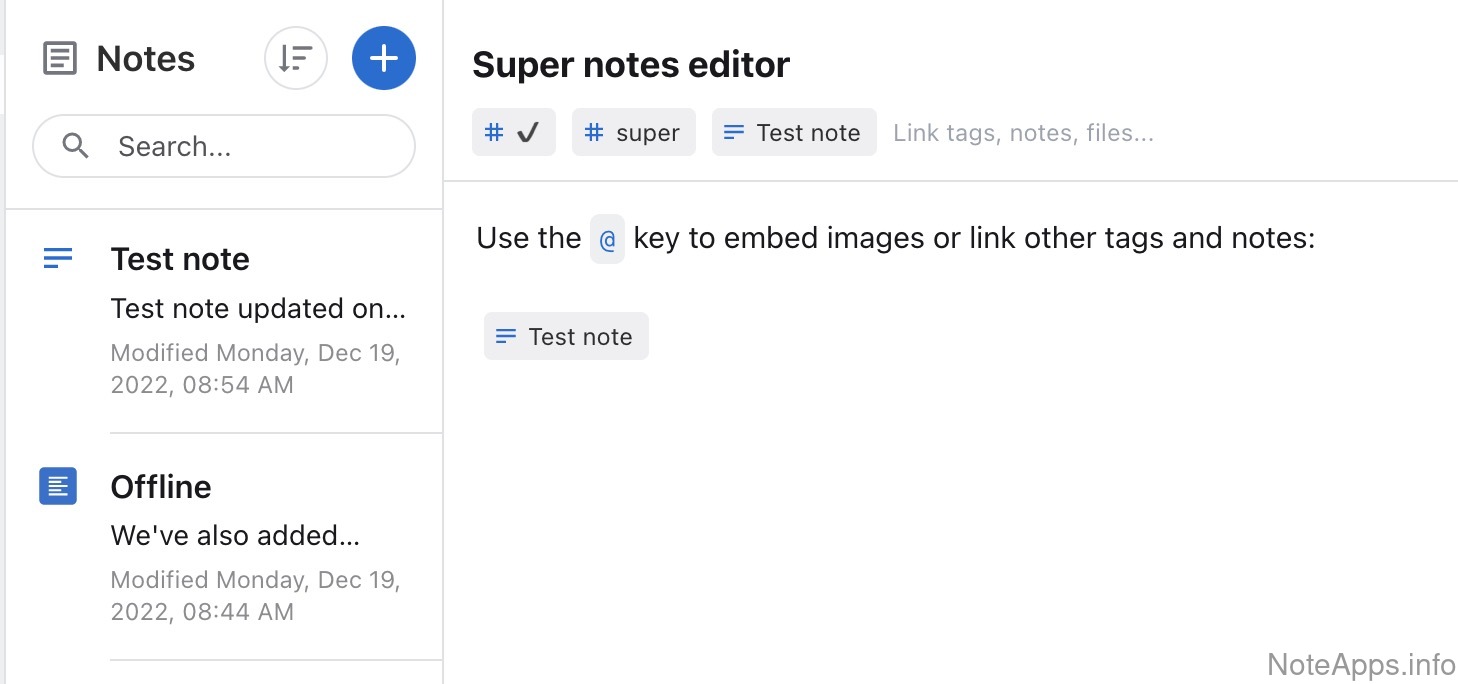The height and width of the screenshot is (684, 1458).
Task: Click the magnifier icon in search bar
Action: coord(75,146)
